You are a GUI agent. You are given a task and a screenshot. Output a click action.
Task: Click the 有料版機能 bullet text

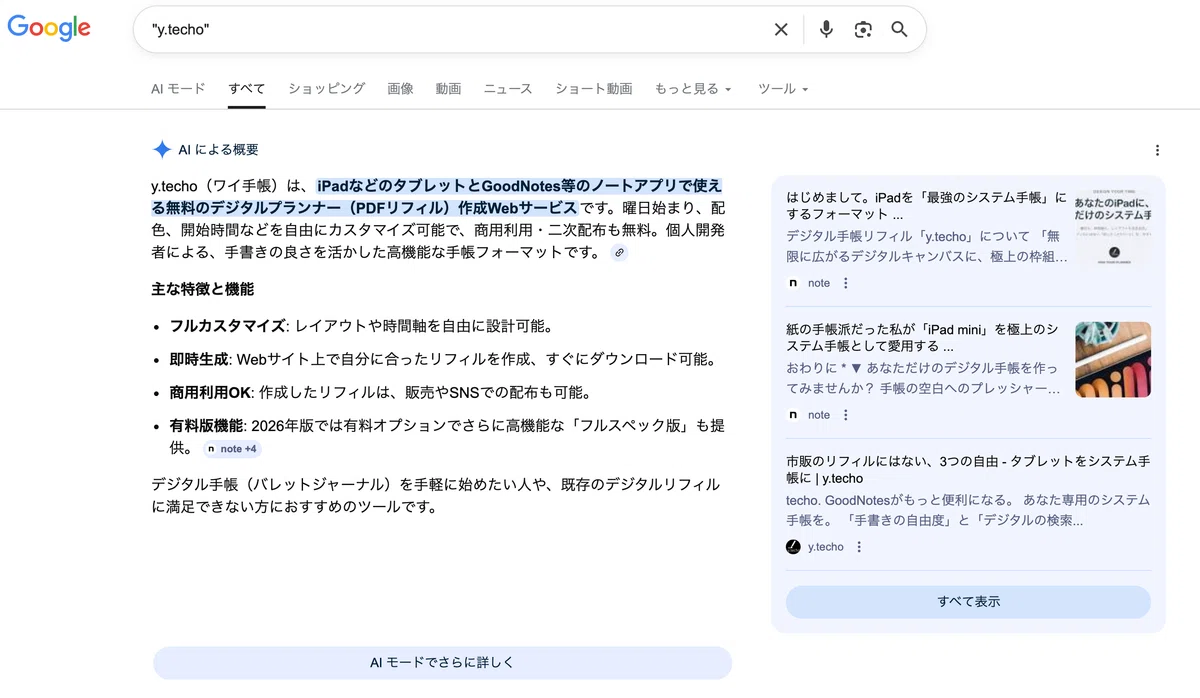point(447,436)
